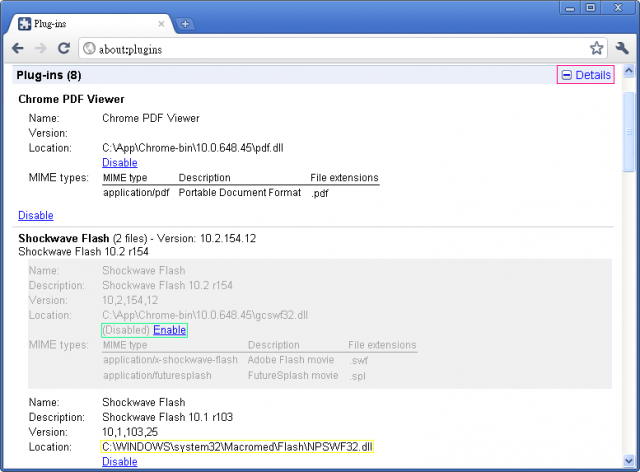Click the 'application/pdf' MIME type cell
640x472 pixels.
[136, 193]
